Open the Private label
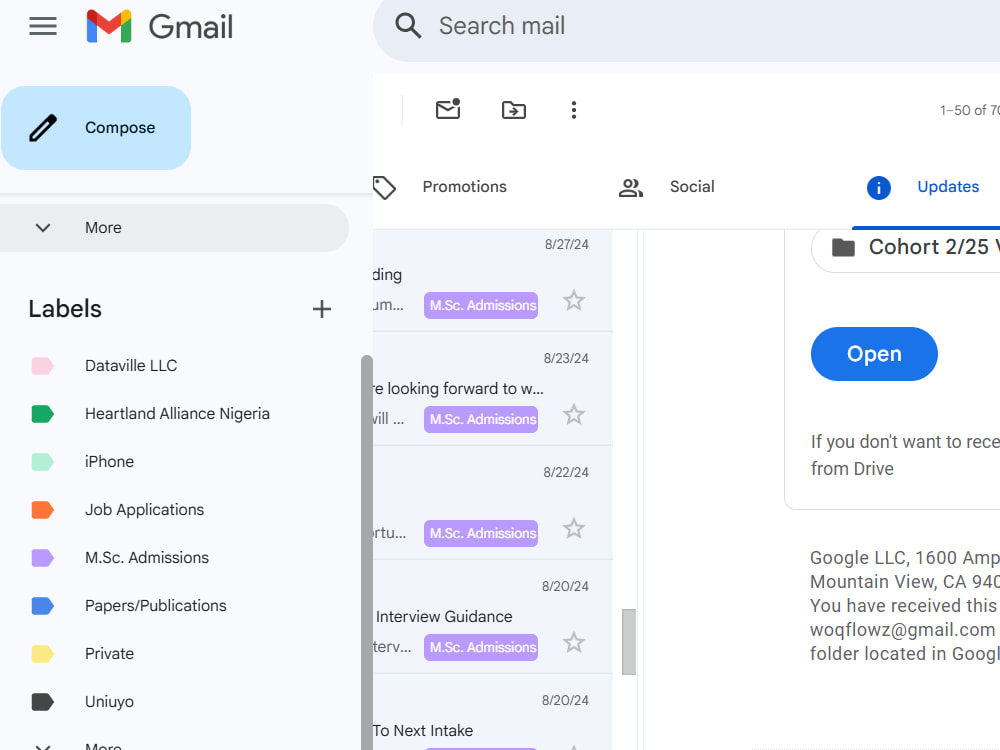This screenshot has height=750, width=1000. pos(109,654)
